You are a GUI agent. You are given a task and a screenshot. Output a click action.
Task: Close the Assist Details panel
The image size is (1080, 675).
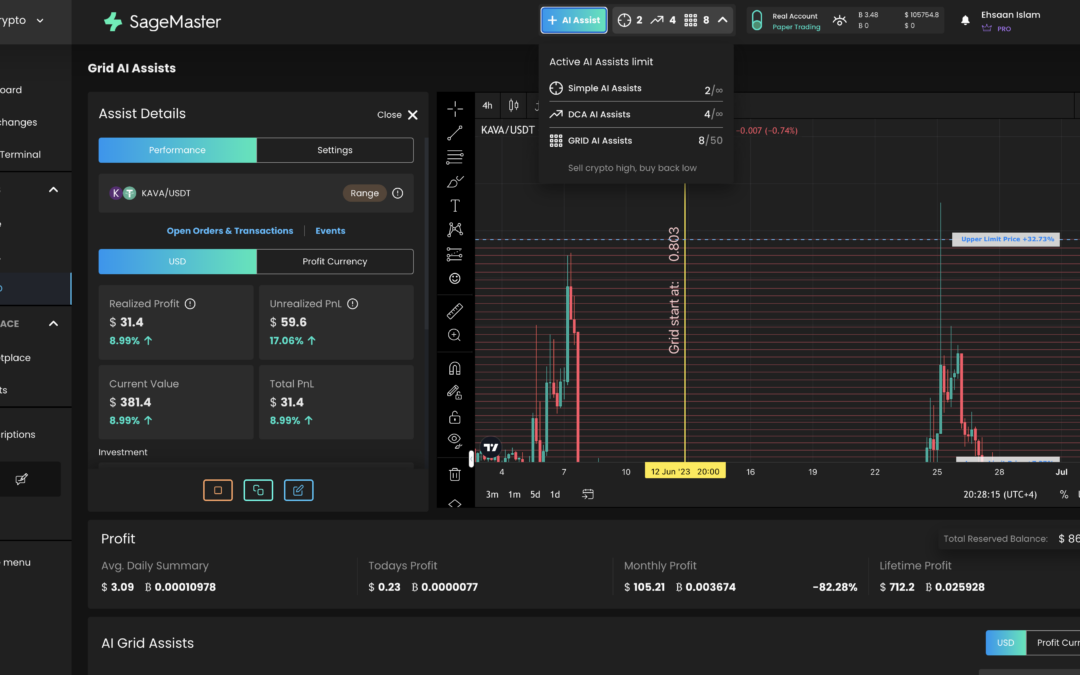[397, 114]
